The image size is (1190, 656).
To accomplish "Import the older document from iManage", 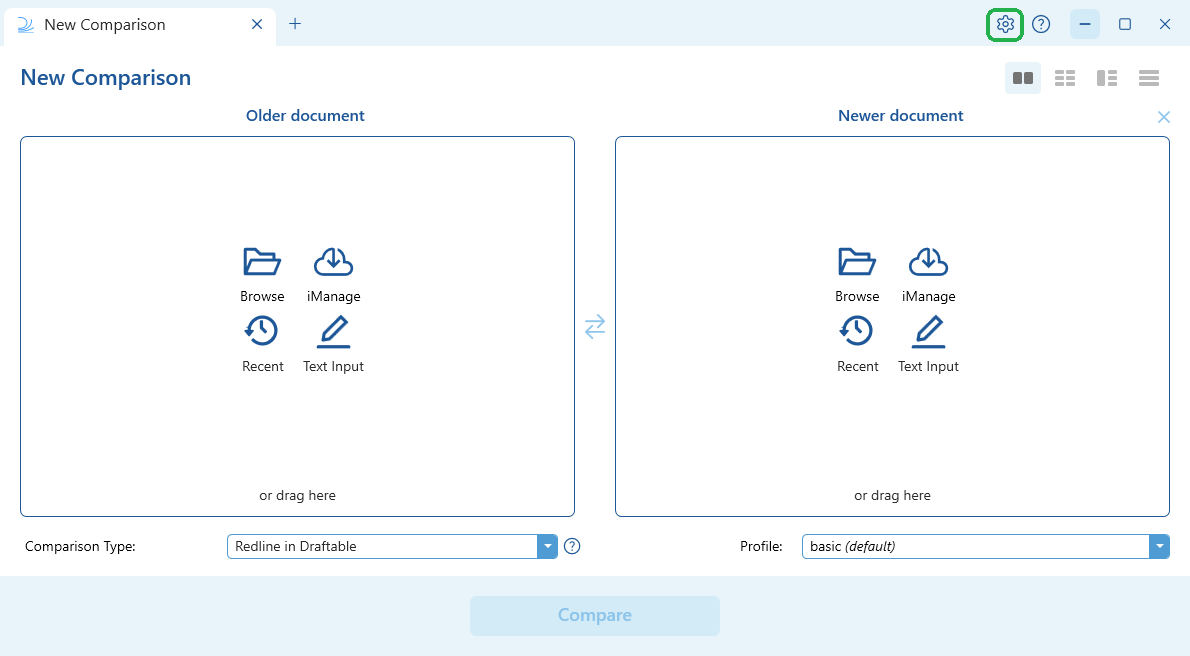I will [333, 276].
